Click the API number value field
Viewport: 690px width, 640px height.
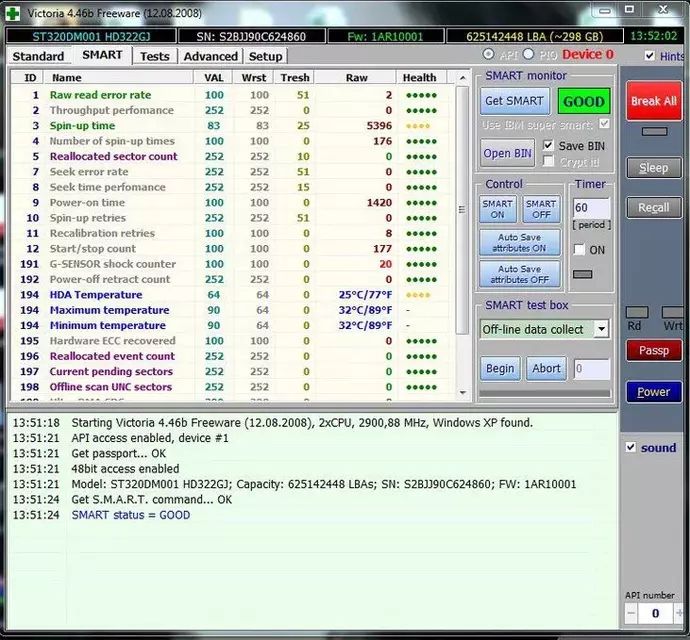pyautogui.click(x=655, y=613)
